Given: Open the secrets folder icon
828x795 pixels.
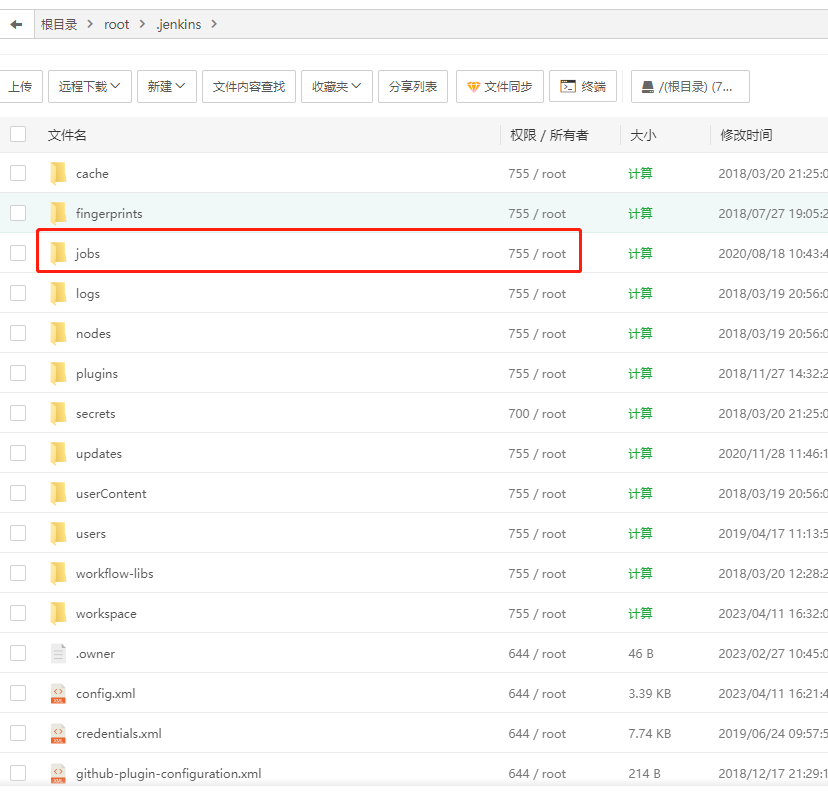Looking at the screenshot, I should coord(58,413).
